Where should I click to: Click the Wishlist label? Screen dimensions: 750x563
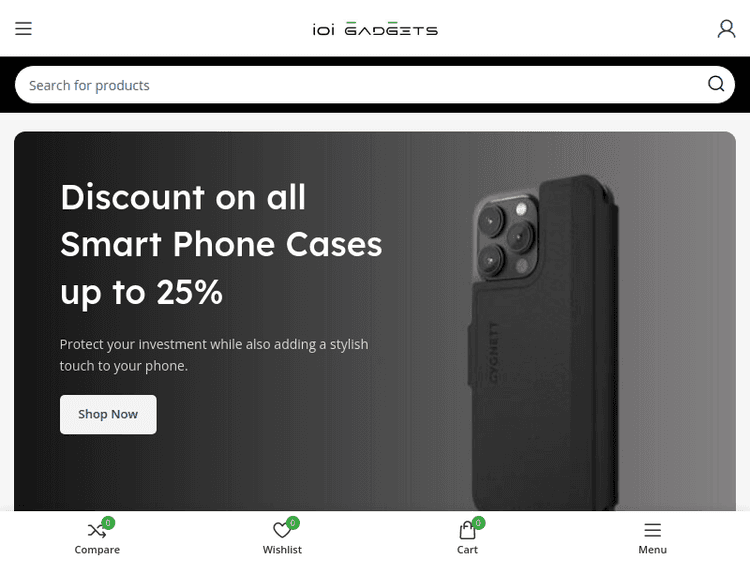click(x=282, y=550)
